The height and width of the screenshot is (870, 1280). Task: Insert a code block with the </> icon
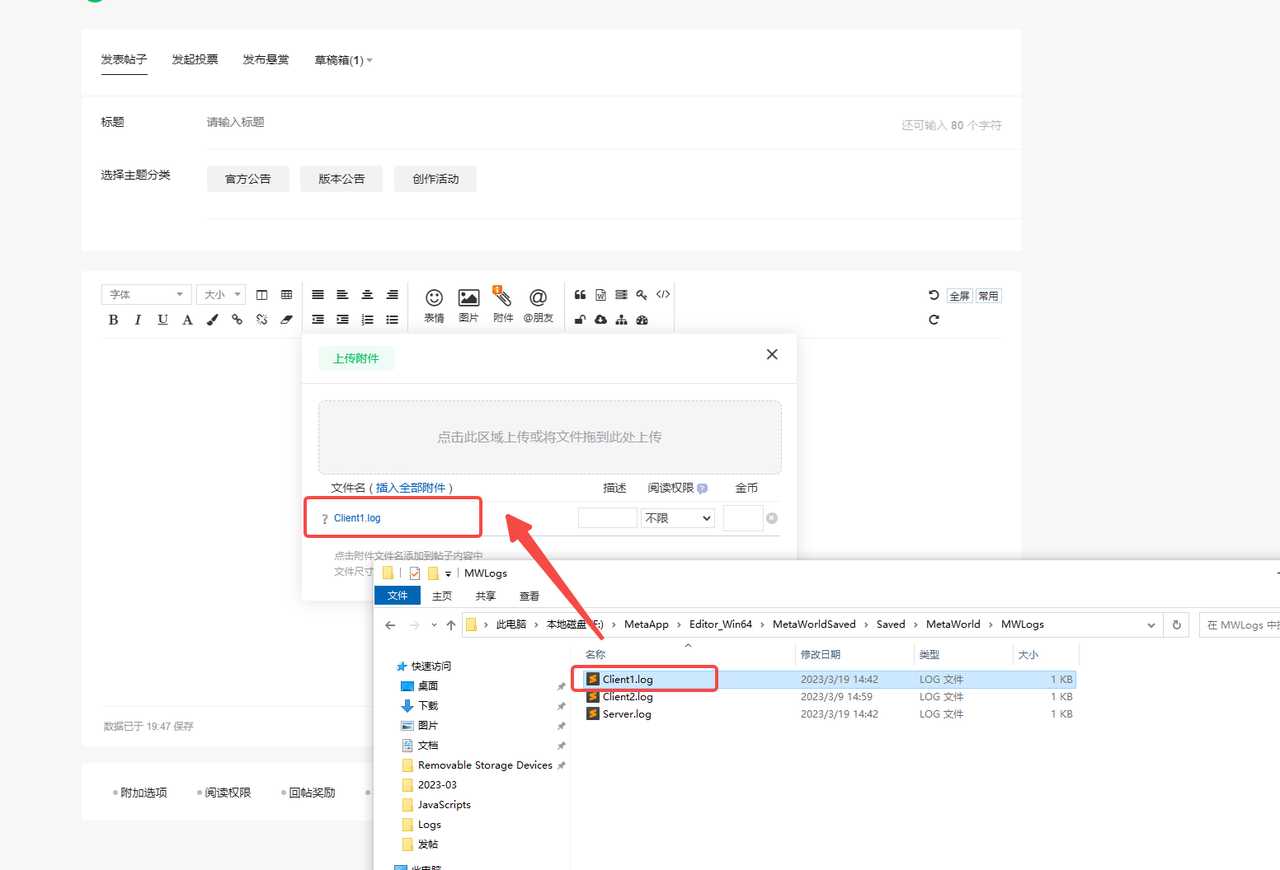pyautogui.click(x=663, y=295)
